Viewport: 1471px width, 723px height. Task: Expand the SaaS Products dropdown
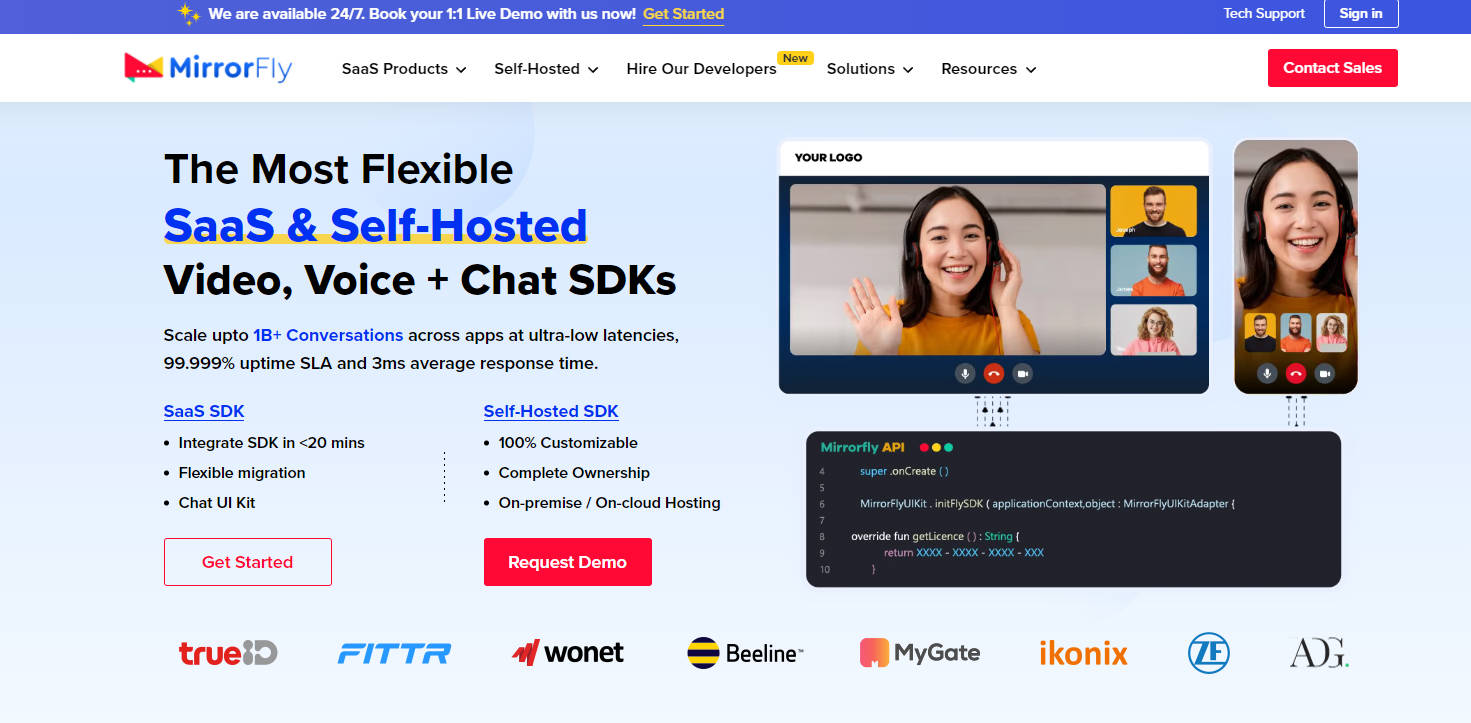tap(404, 69)
